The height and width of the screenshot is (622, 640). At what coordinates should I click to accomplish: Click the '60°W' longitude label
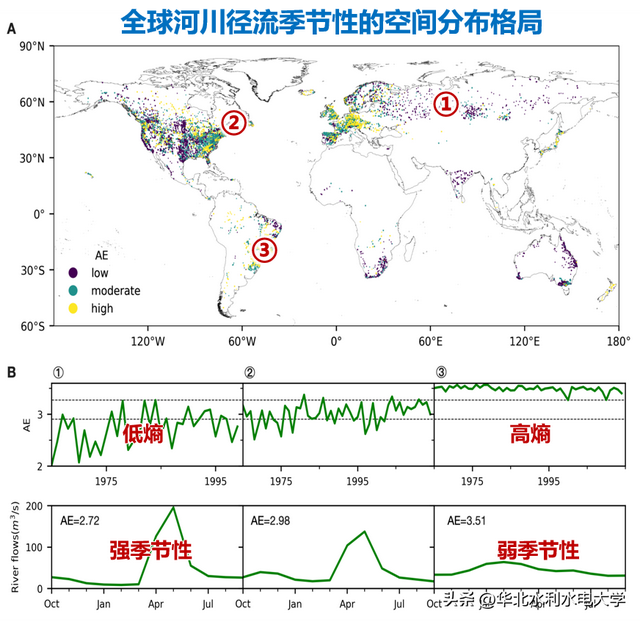point(242,341)
